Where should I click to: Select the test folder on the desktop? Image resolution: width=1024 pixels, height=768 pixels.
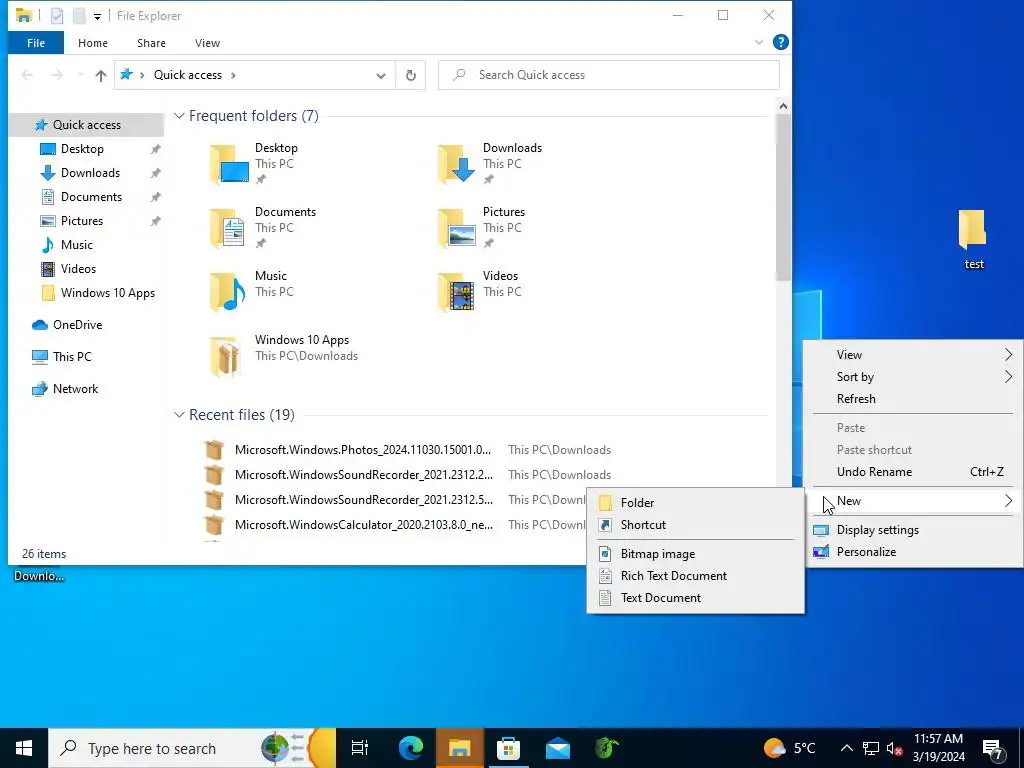972,239
